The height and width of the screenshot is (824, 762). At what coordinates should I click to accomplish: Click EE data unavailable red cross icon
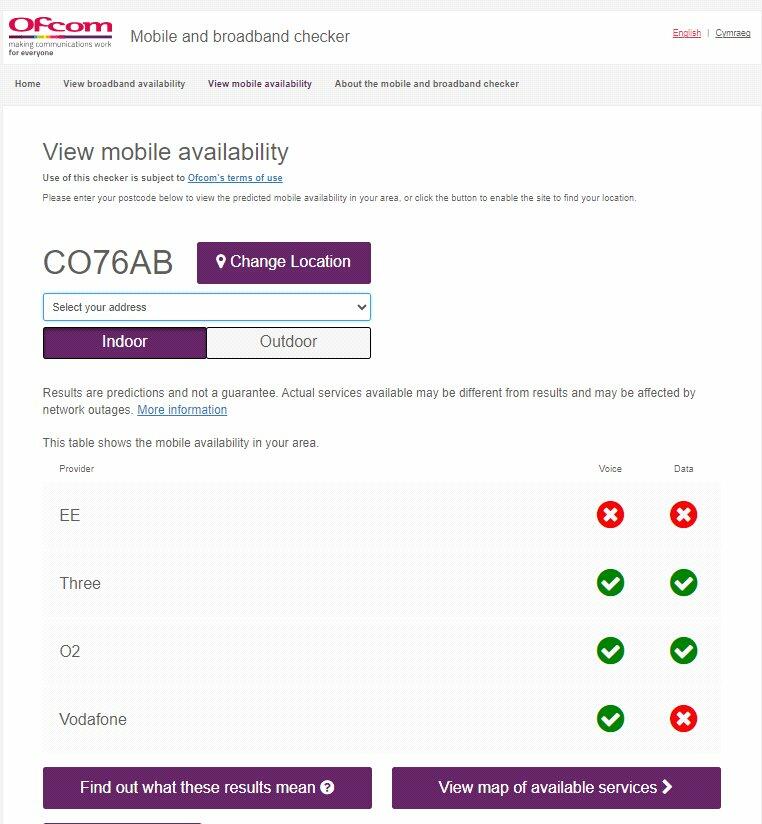coord(684,515)
